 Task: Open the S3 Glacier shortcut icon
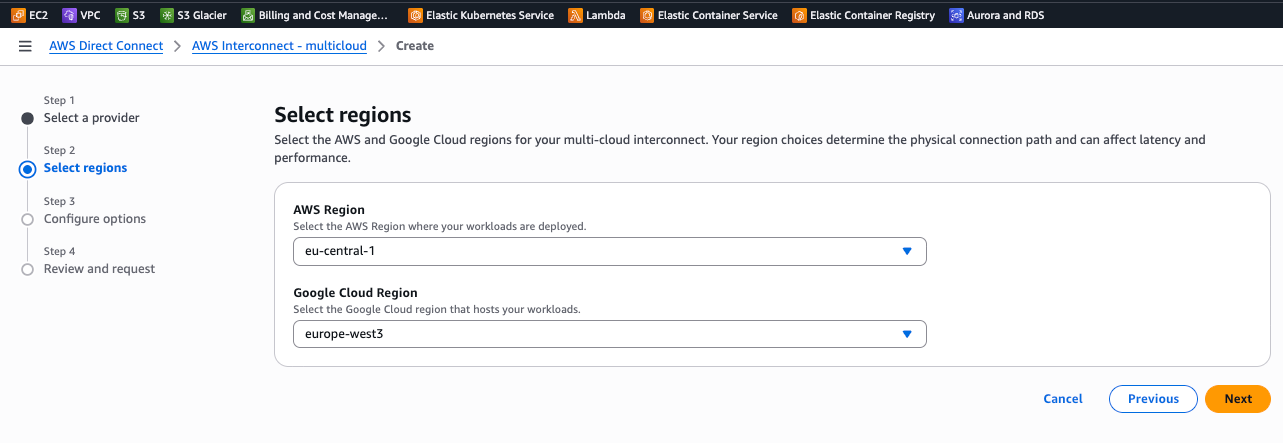[x=167, y=15]
